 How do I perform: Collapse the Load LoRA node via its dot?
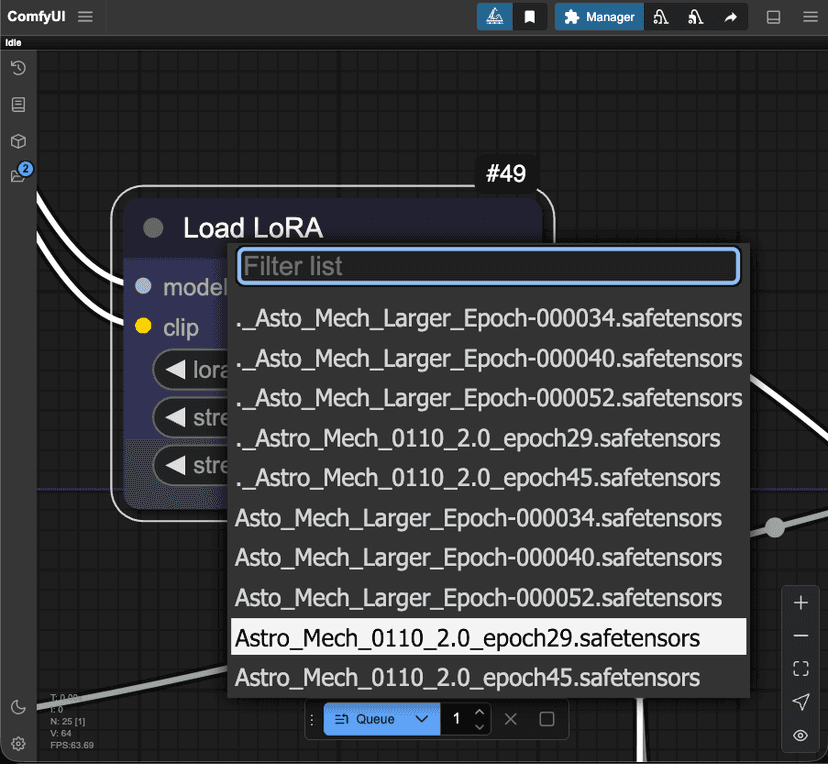[x=153, y=228]
